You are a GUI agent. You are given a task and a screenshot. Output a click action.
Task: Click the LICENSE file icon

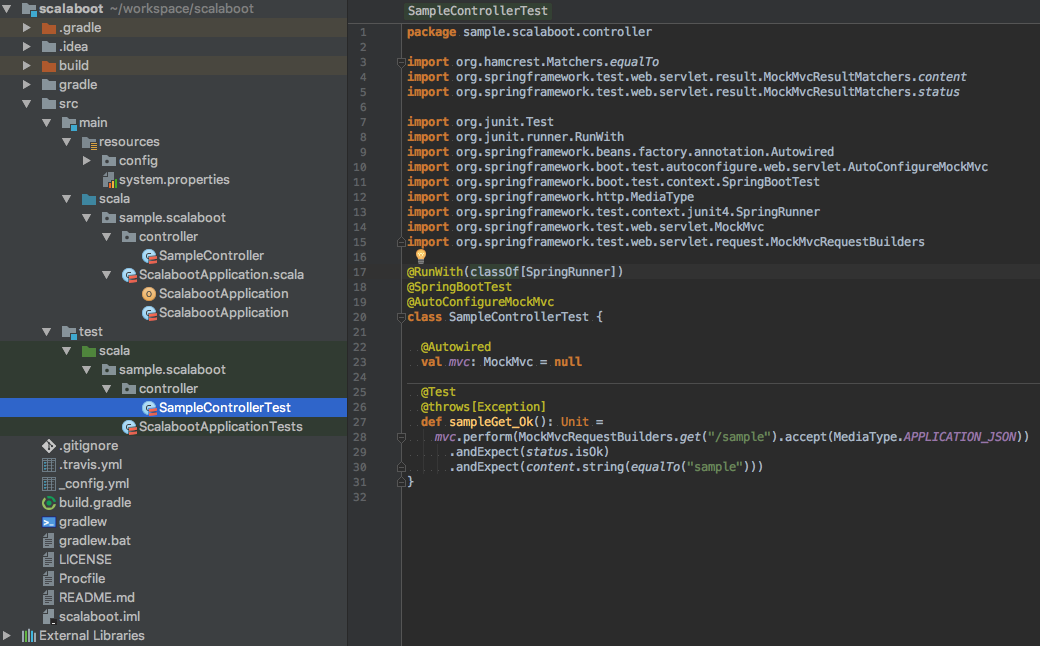(x=48, y=560)
